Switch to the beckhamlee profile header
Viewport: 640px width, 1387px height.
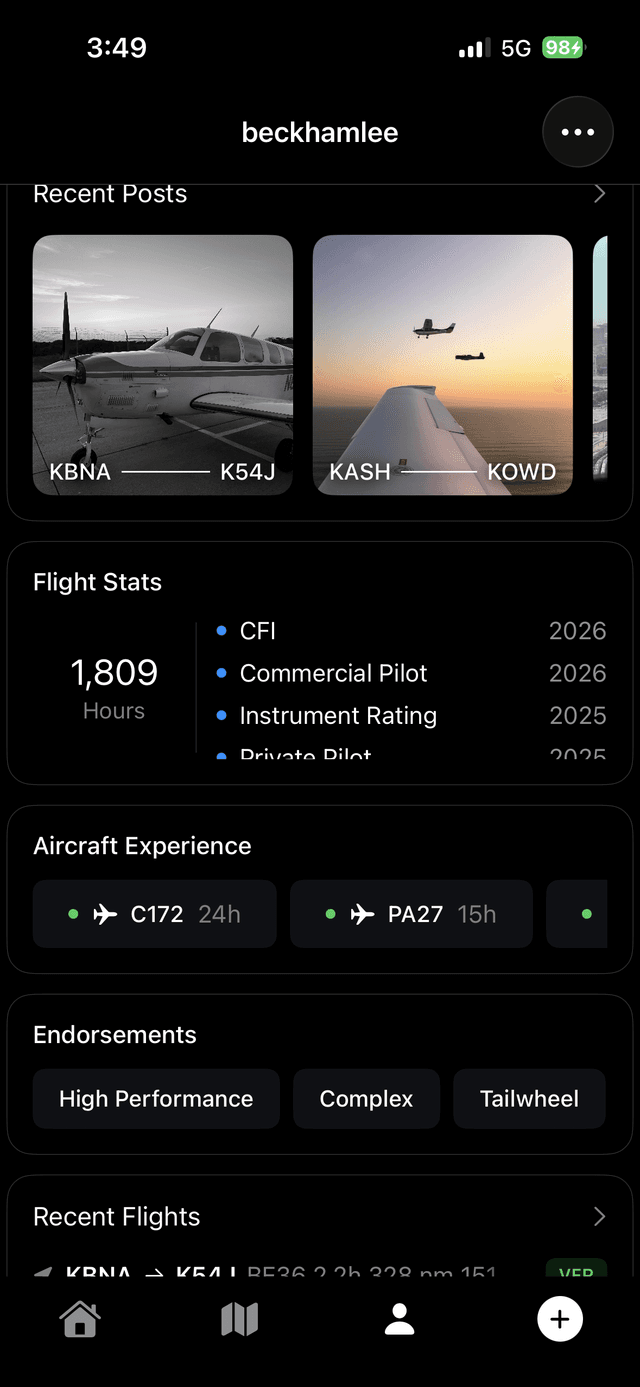319,131
